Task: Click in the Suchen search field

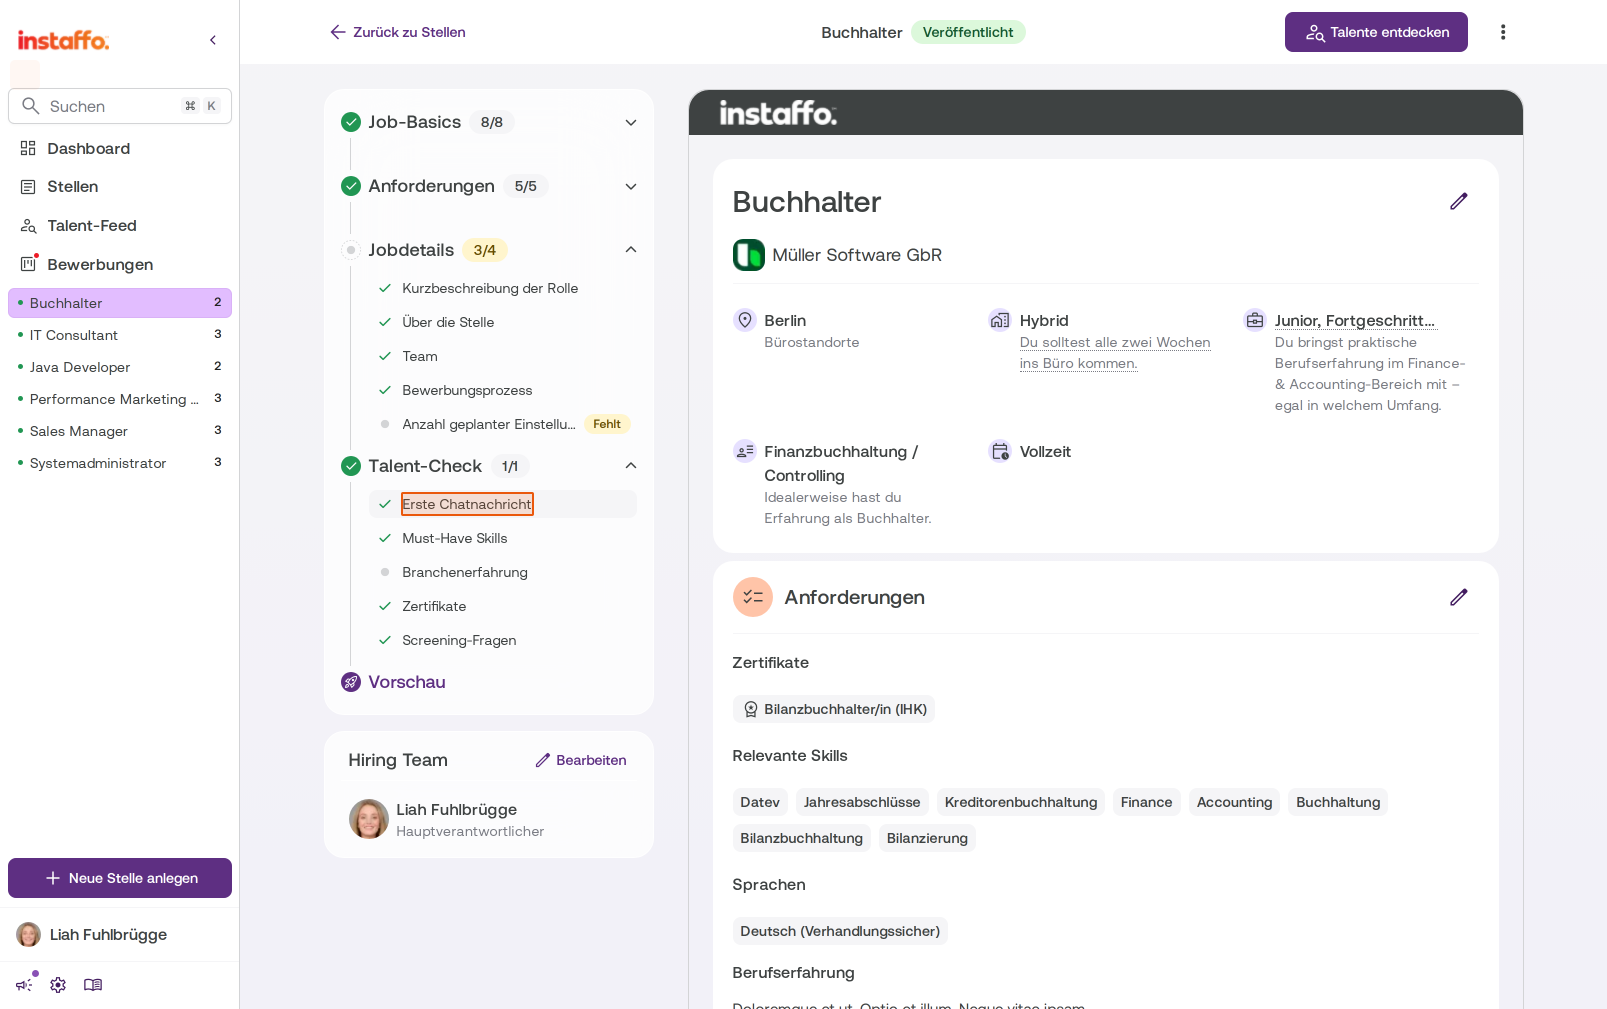Action: pos(120,106)
